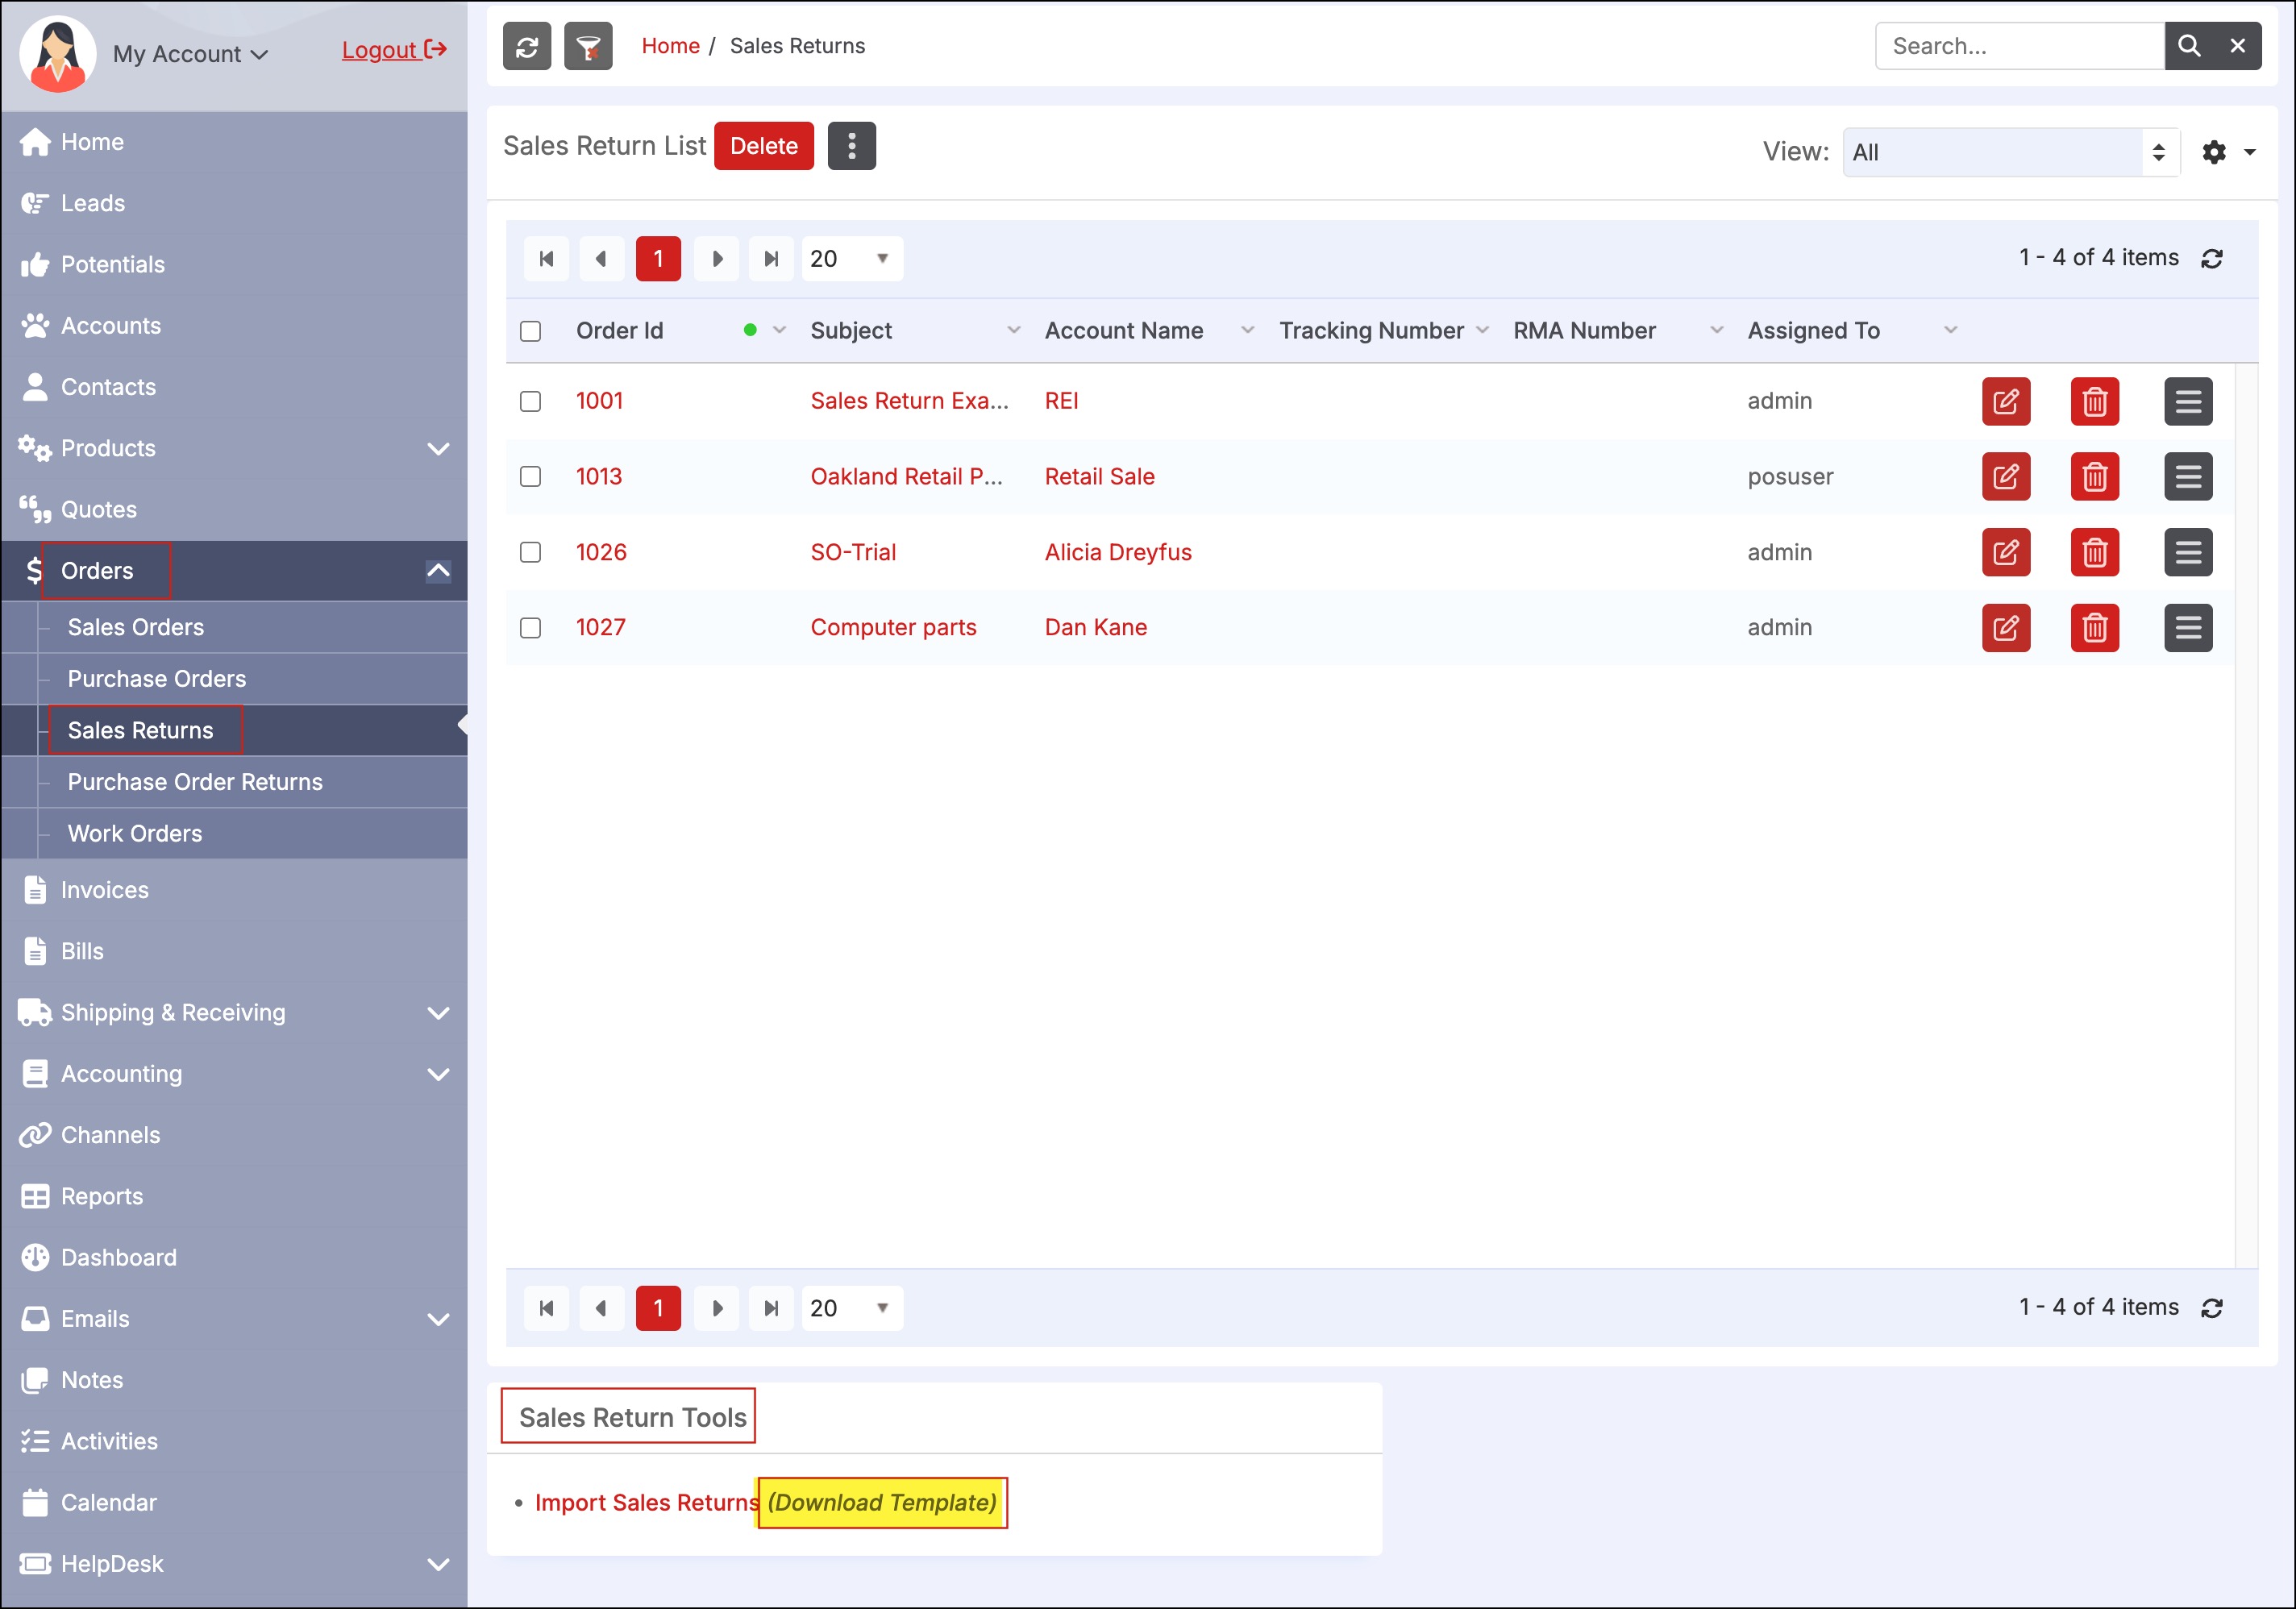This screenshot has height=1609, width=2296.
Task: Refresh the grid via bottom pager reload icon
Action: click(x=2212, y=1308)
